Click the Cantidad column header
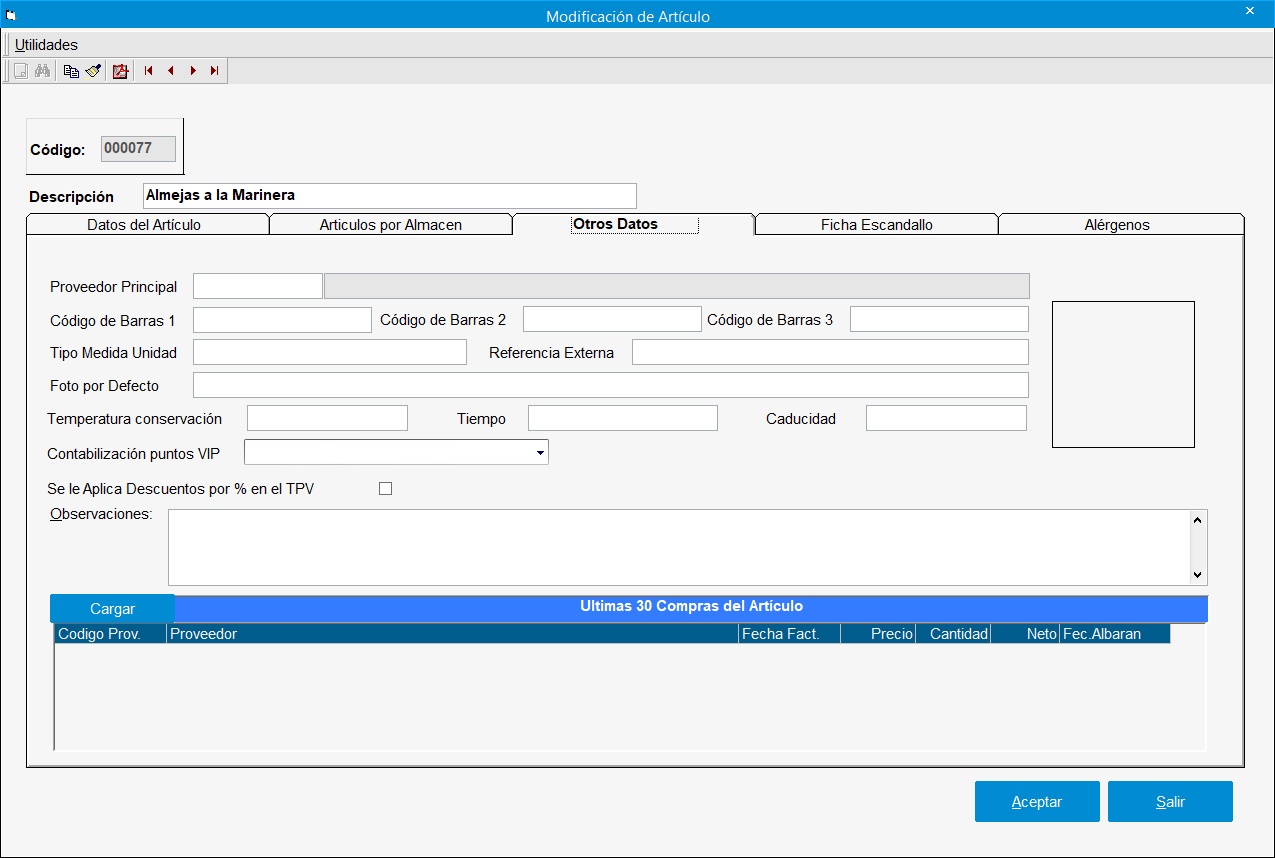 coord(953,634)
